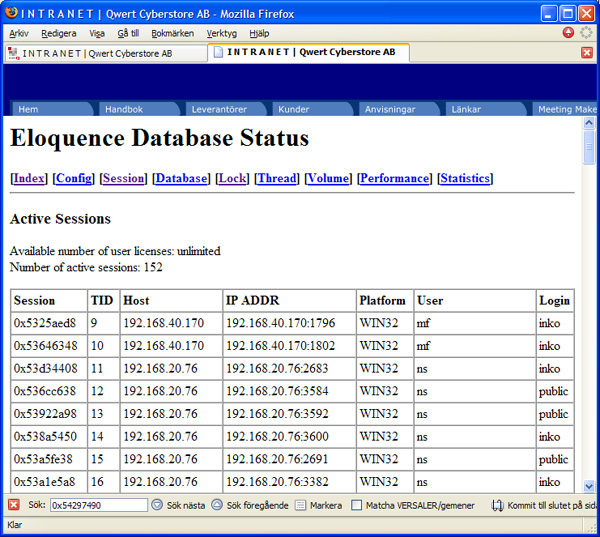Viewport: 600px width, 537px height.
Task: Click the vertical scrollbar thumb
Action: 589,147
